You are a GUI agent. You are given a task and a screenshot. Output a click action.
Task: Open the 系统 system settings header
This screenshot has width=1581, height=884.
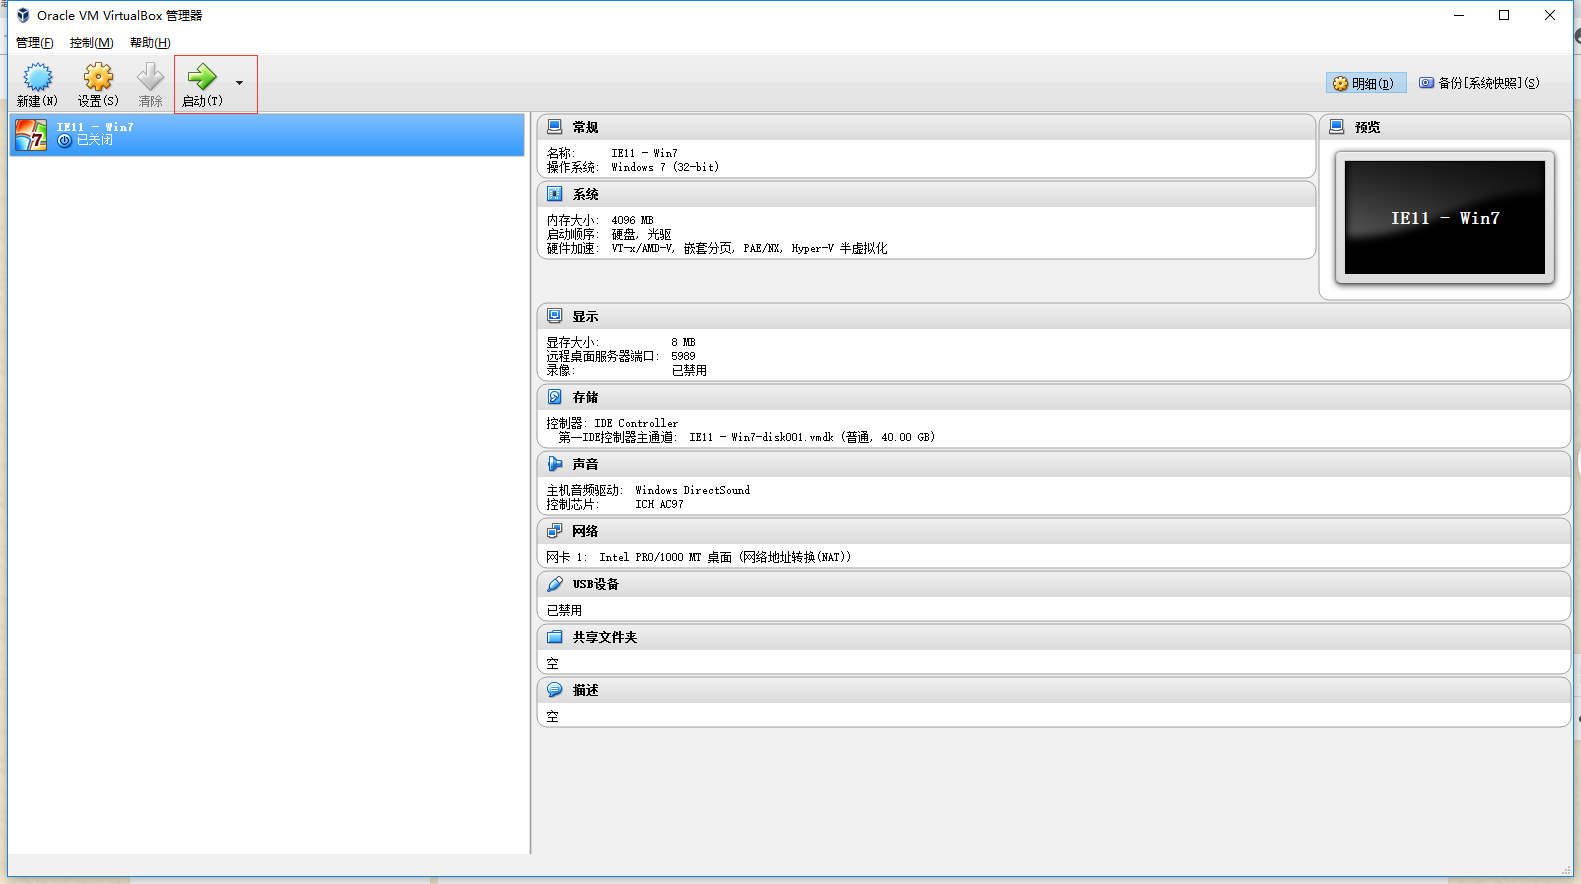927,194
